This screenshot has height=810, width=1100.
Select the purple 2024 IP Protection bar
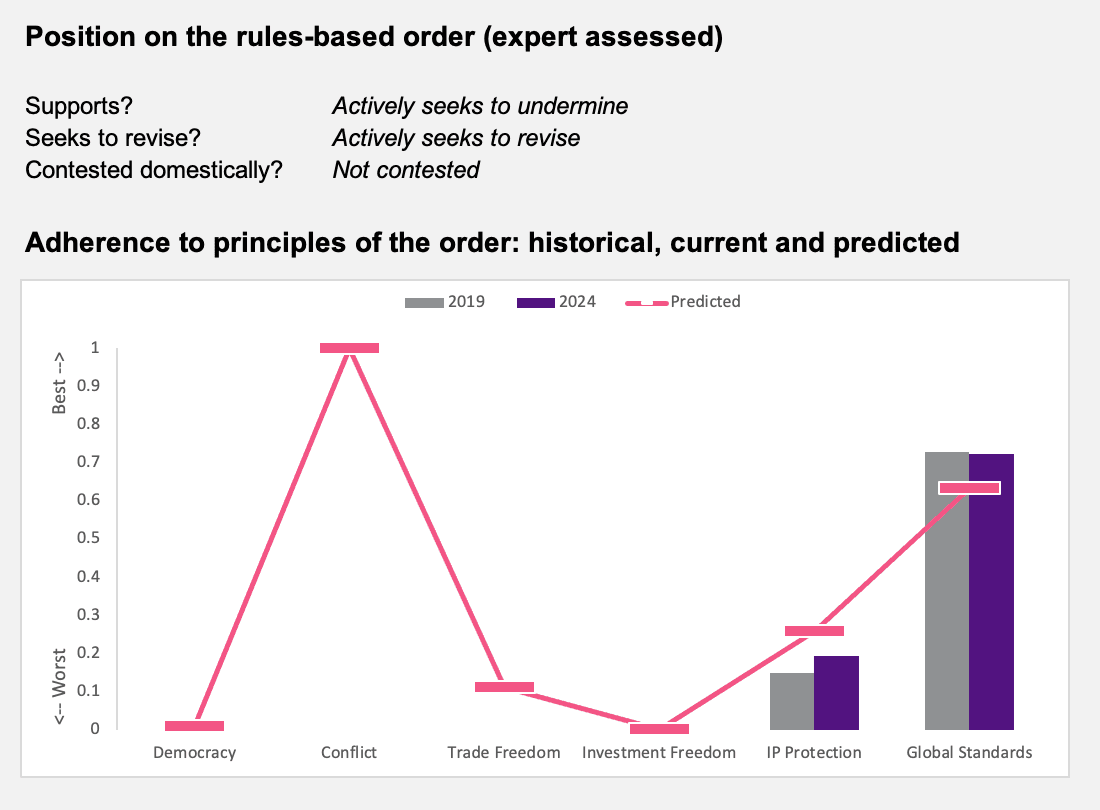tap(836, 693)
